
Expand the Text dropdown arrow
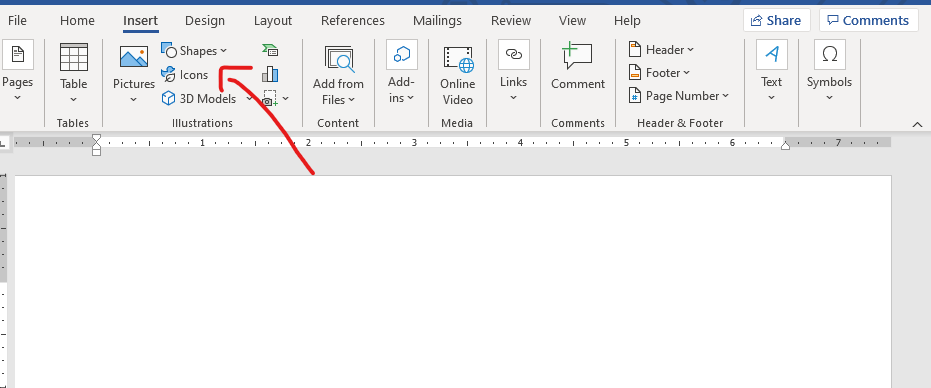click(772, 97)
